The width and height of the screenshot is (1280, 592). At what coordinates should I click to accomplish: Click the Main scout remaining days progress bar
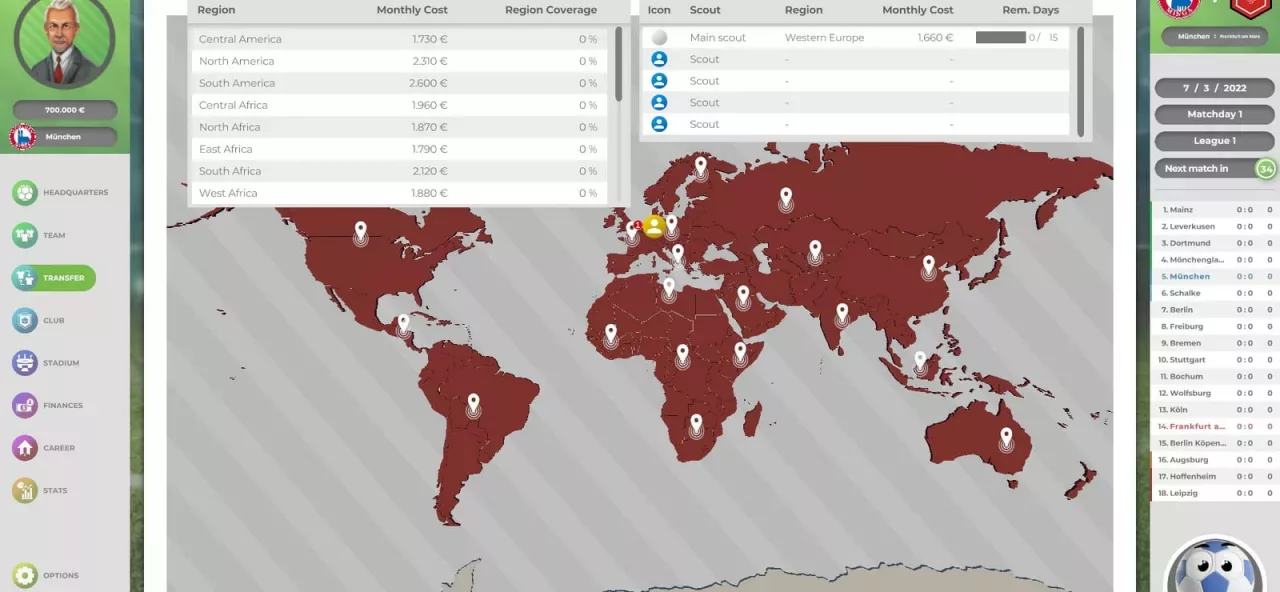click(x=1001, y=37)
